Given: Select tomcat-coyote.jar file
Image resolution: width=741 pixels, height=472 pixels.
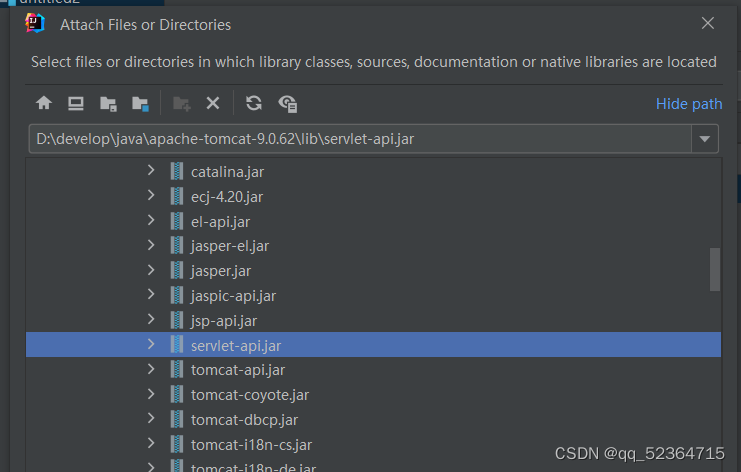Looking at the screenshot, I should [x=250, y=395].
